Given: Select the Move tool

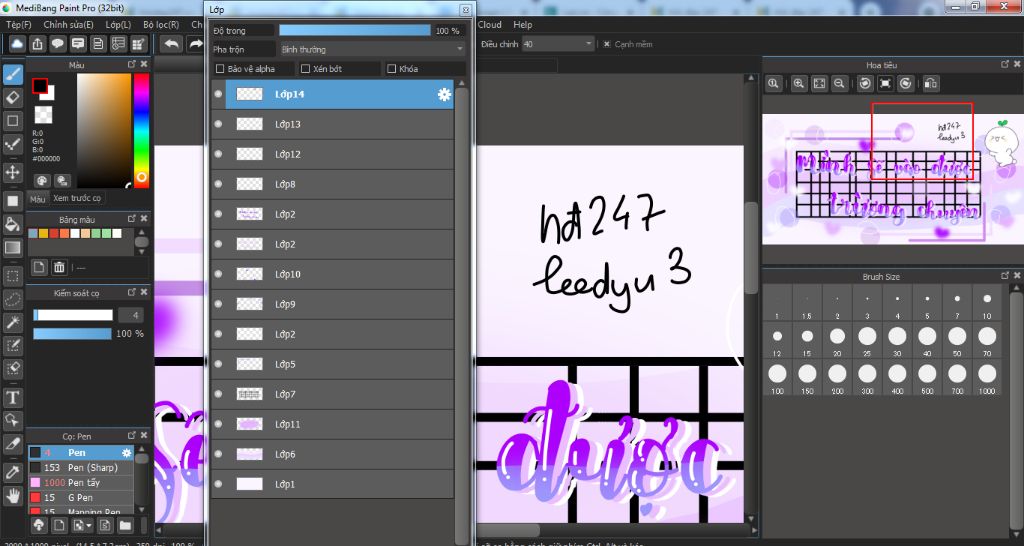Looking at the screenshot, I should tap(12, 172).
